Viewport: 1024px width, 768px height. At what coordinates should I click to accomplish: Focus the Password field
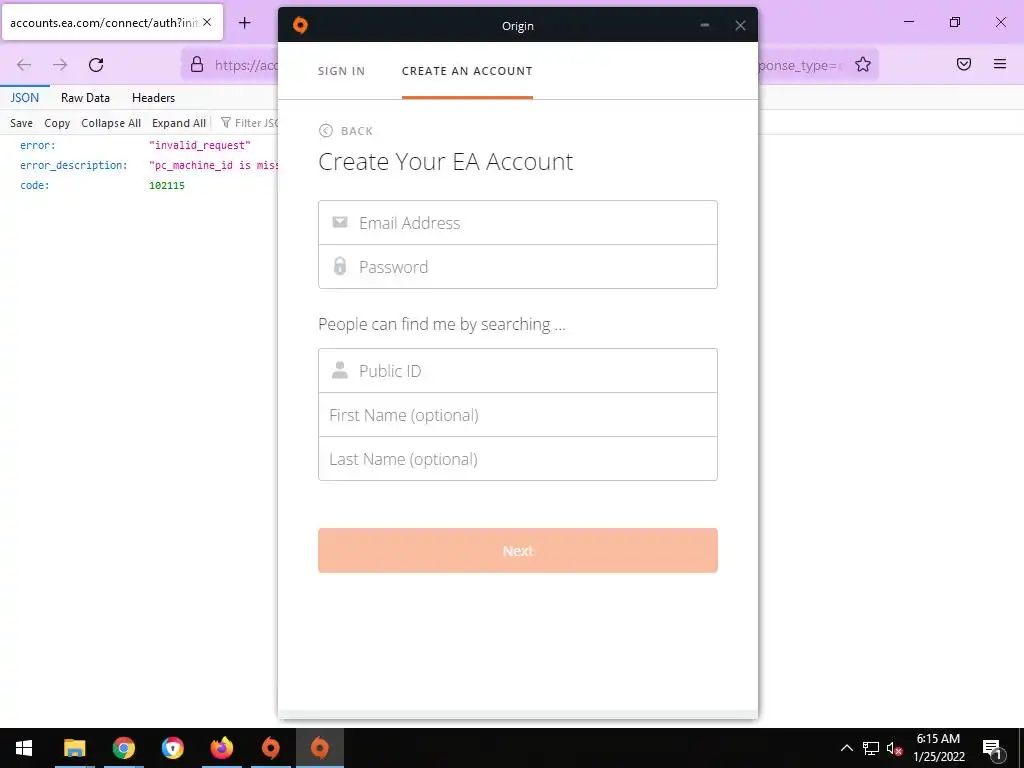(x=518, y=266)
